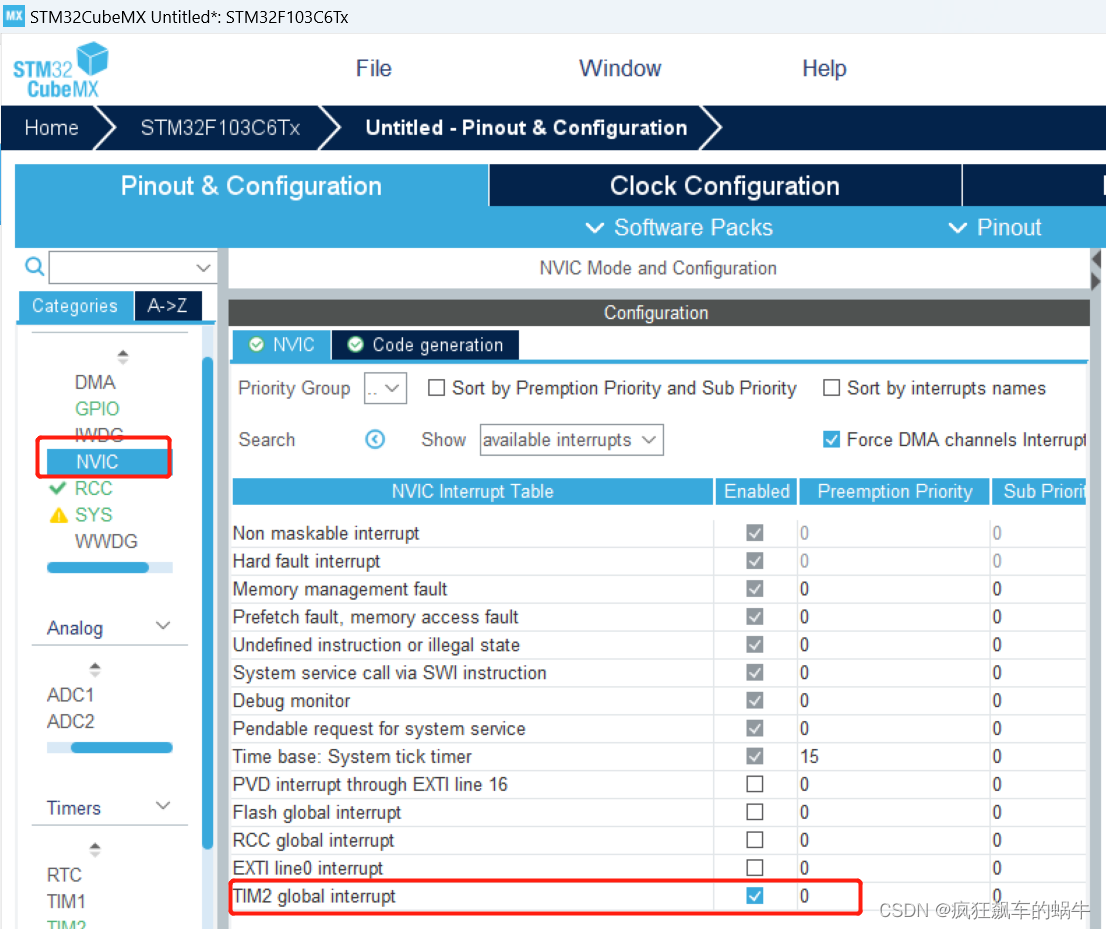
Task: Go to Home breadcrumb
Action: tap(51, 128)
